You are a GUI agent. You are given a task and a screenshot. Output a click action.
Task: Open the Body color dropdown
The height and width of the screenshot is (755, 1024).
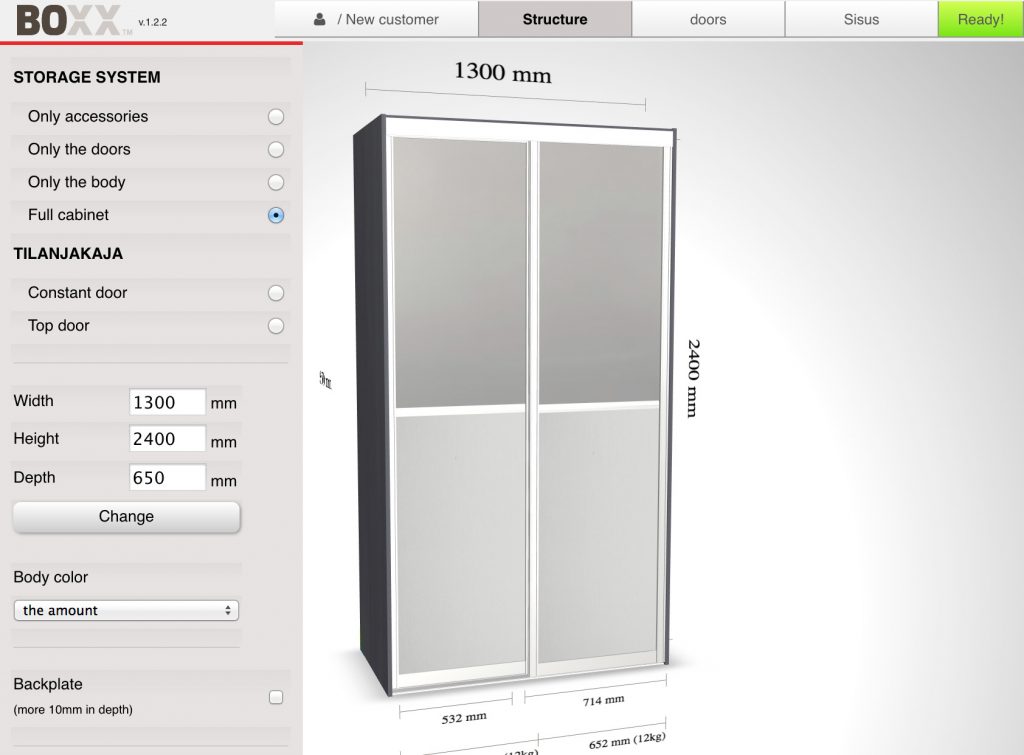click(x=126, y=610)
